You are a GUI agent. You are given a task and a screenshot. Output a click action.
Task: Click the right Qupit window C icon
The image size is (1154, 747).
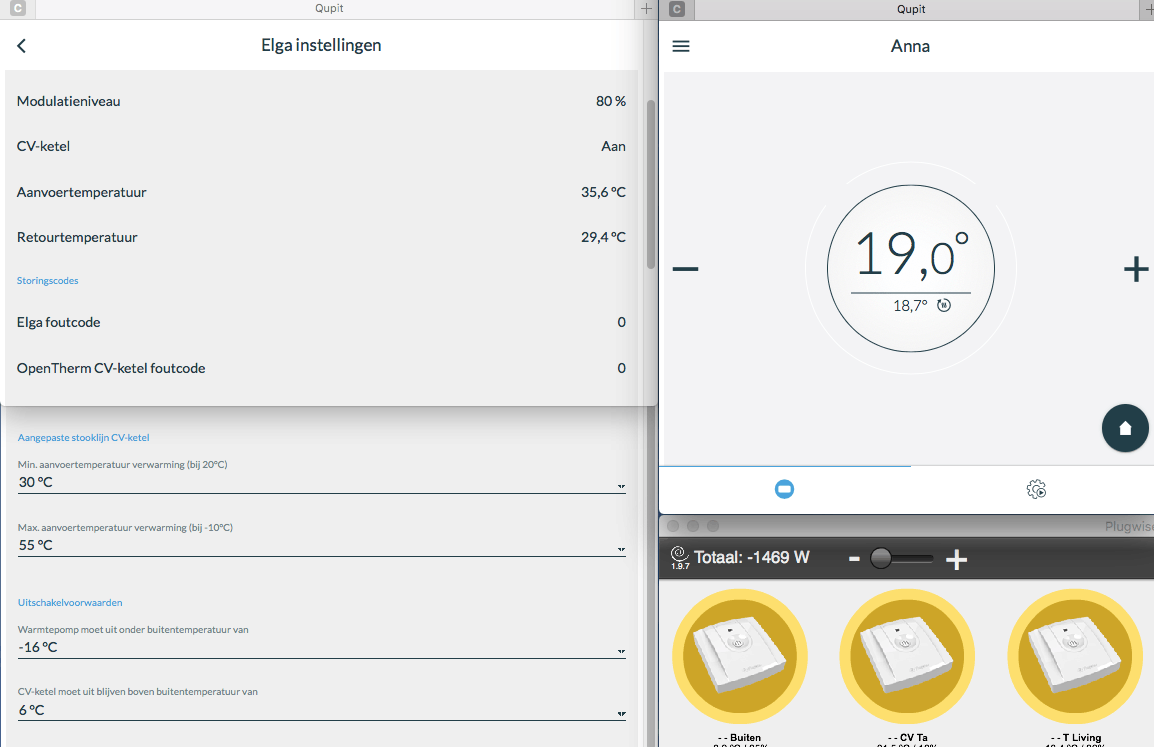coord(677,10)
